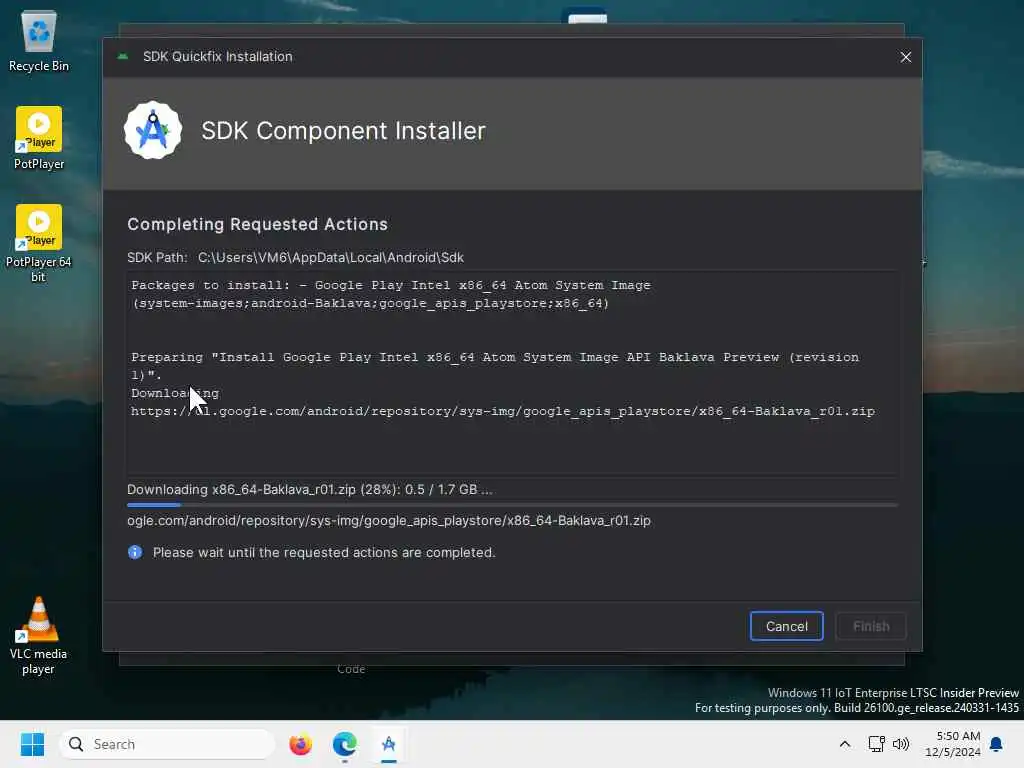Click the small Android icon in title bar

click(x=123, y=57)
